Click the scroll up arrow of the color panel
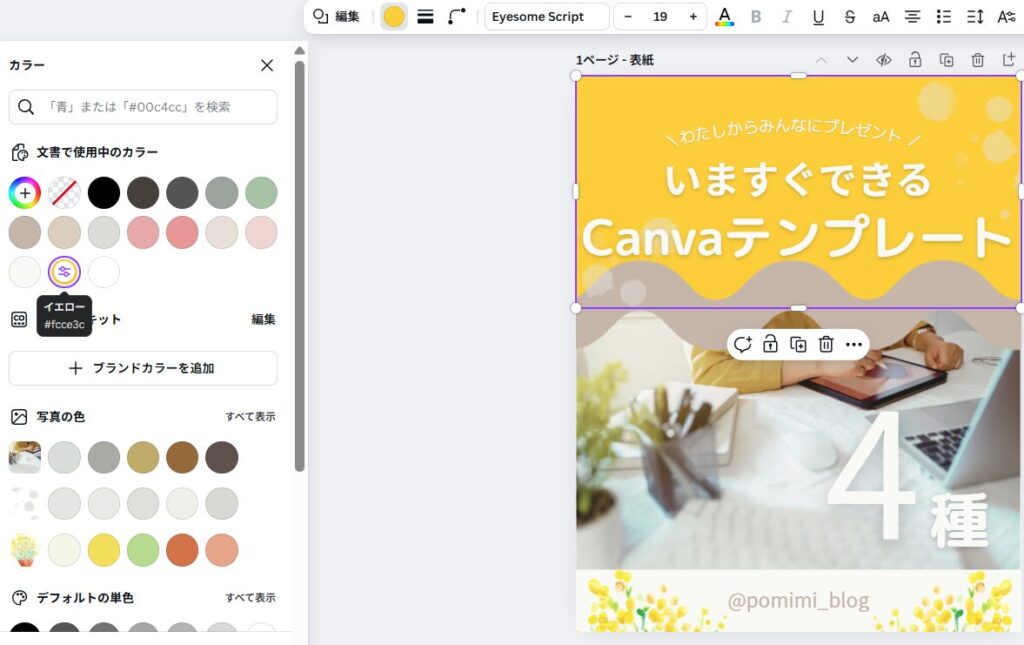This screenshot has height=645, width=1024. click(x=300, y=51)
